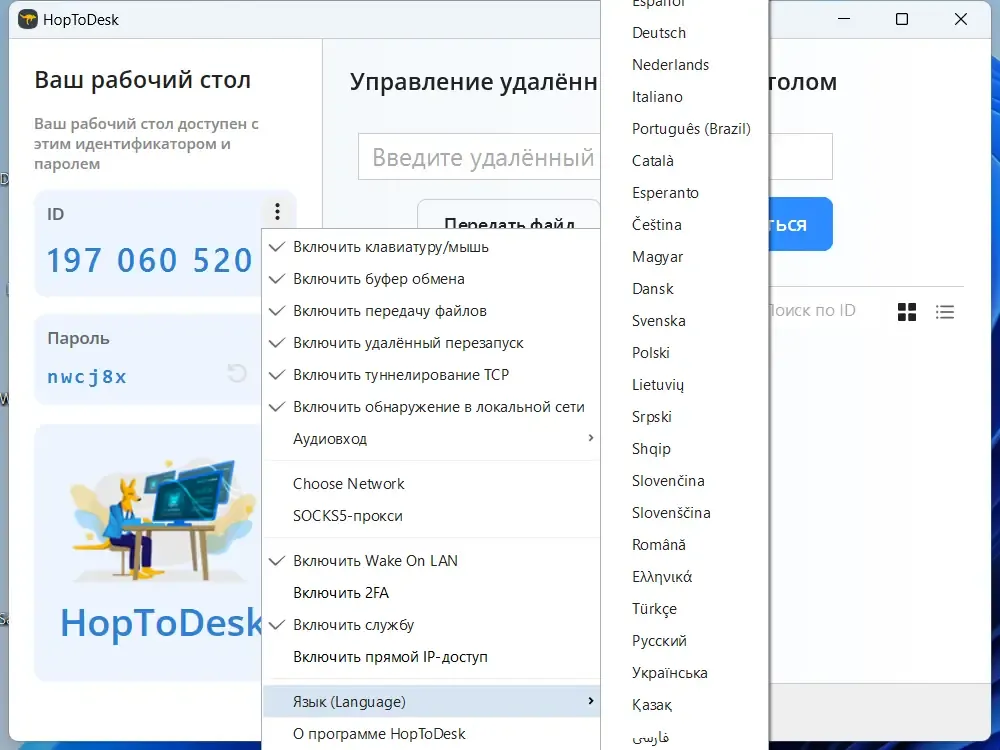
Task: Toggle Включить передачу файлов option
Action: pos(431,311)
